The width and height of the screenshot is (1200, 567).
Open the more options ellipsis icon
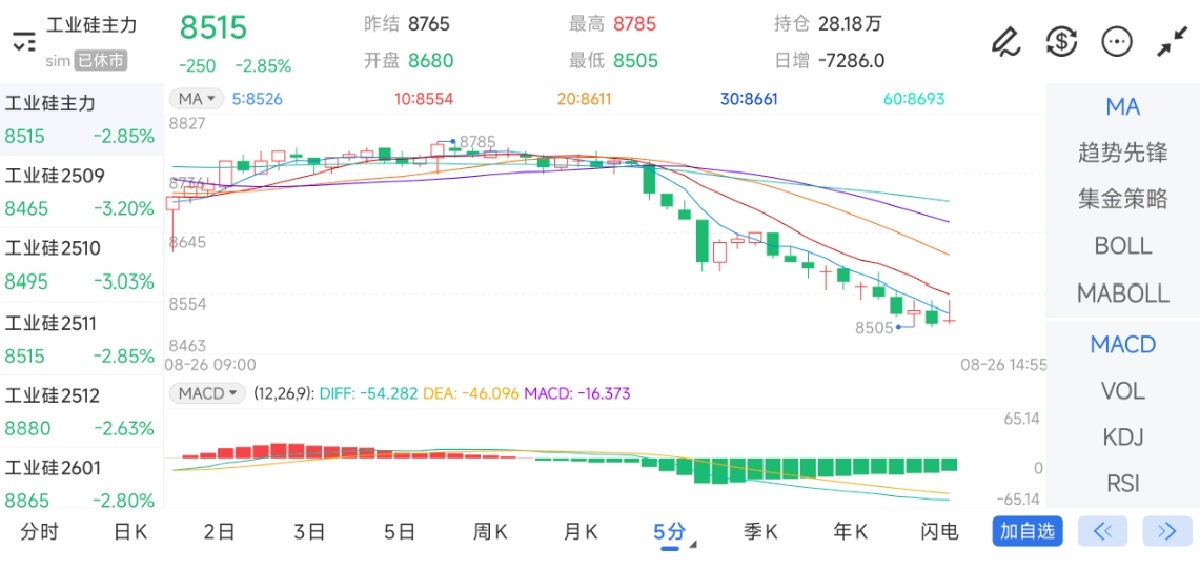(1116, 41)
